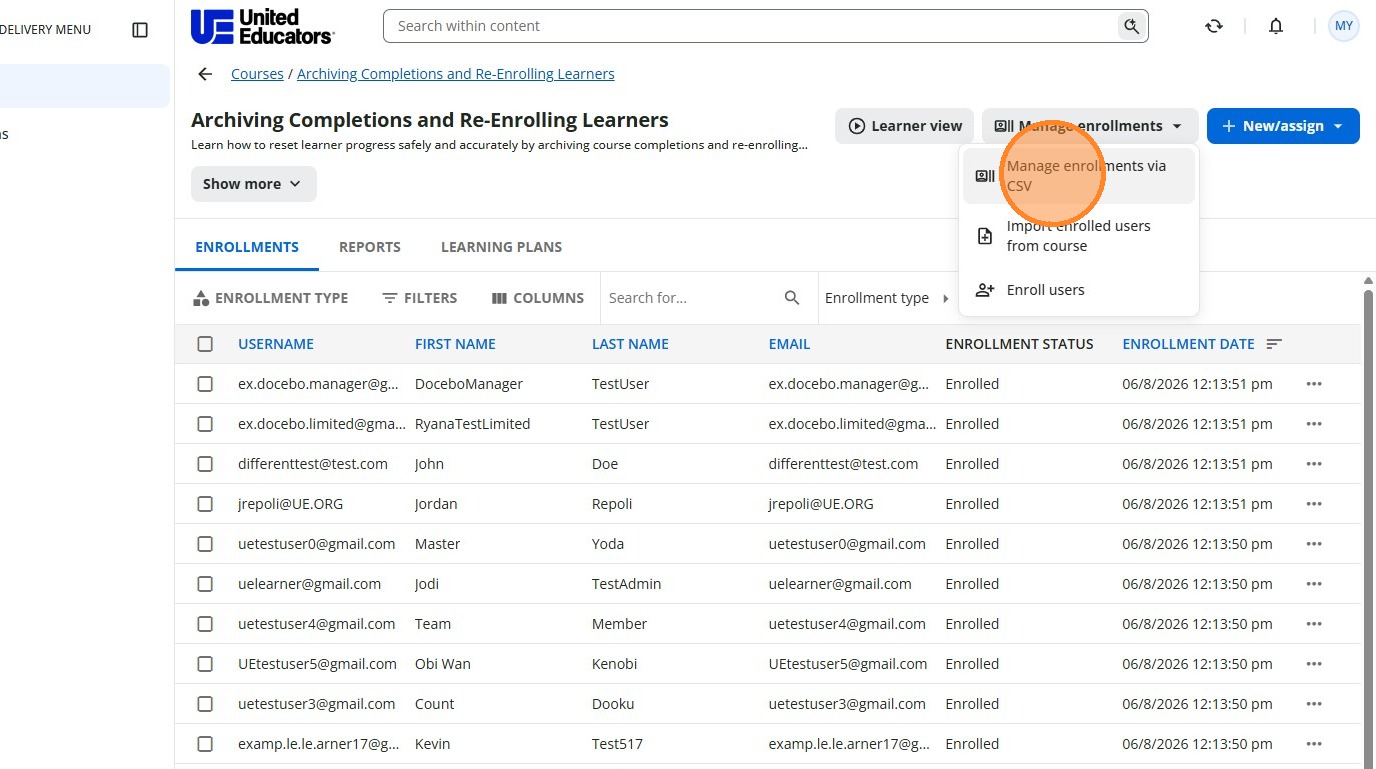The image size is (1376, 769).
Task: Sort by First Name column header
Action: [455, 344]
